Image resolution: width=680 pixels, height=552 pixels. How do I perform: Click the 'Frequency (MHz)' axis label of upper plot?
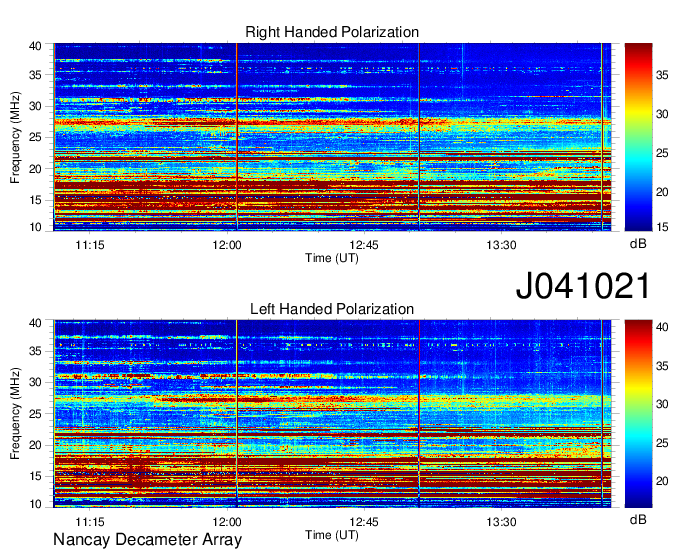pos(15,137)
